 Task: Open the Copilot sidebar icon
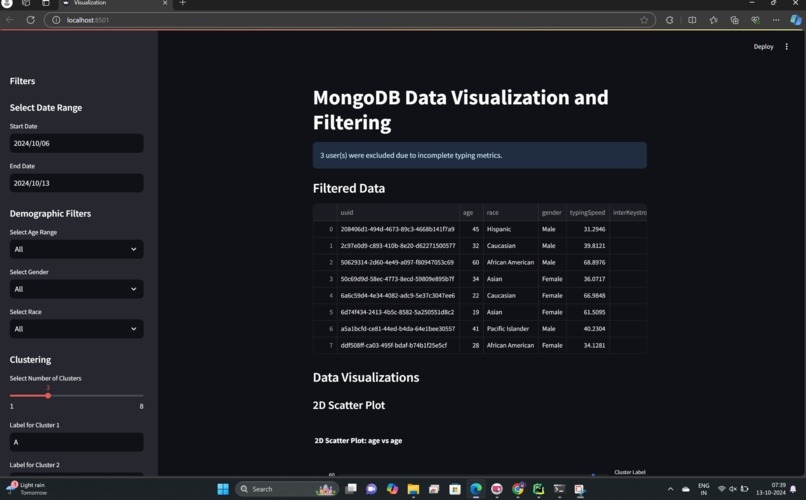[x=796, y=20]
